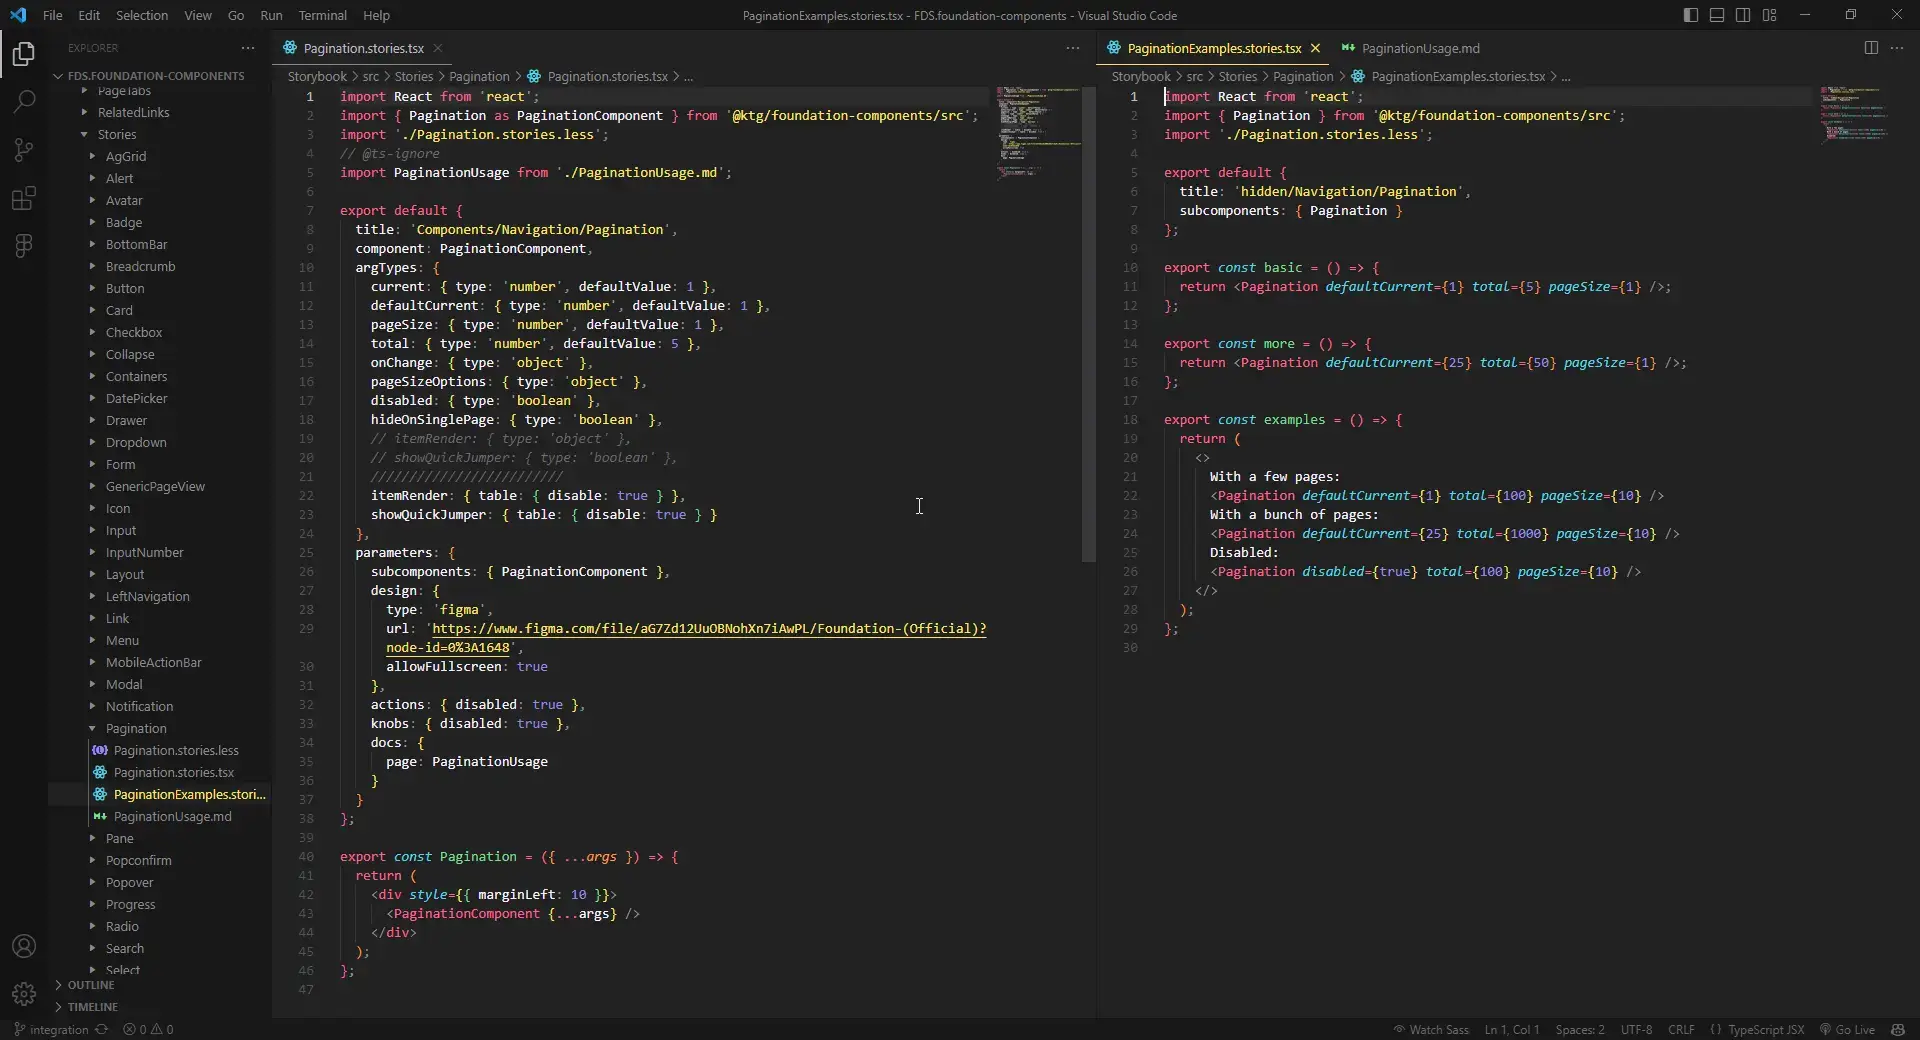Expand the Button folder in explorer
Viewport: 1920px width, 1040px height.
click(125, 288)
